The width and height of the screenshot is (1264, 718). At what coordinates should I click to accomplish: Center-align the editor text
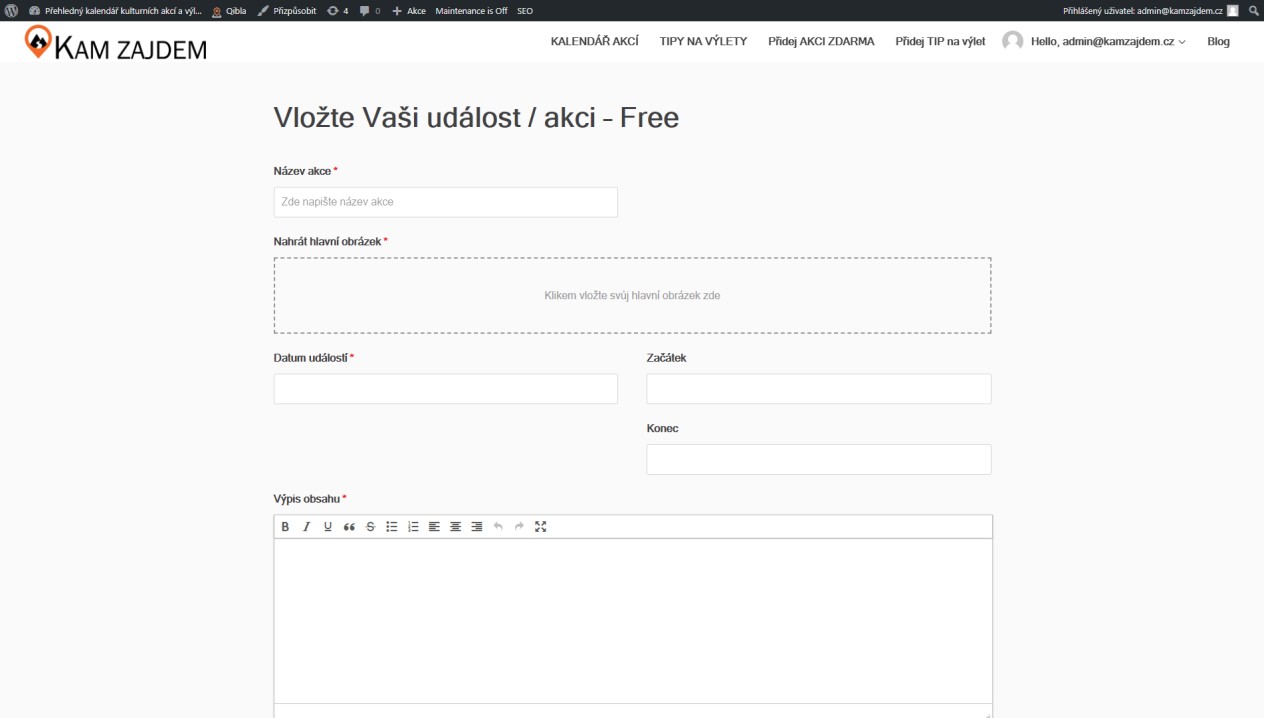point(455,527)
